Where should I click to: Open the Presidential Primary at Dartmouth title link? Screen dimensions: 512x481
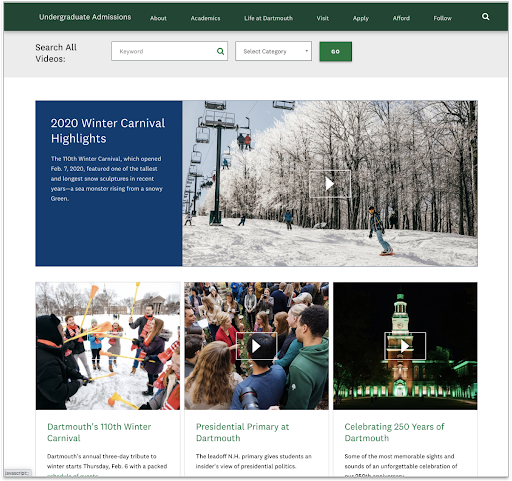point(242,432)
